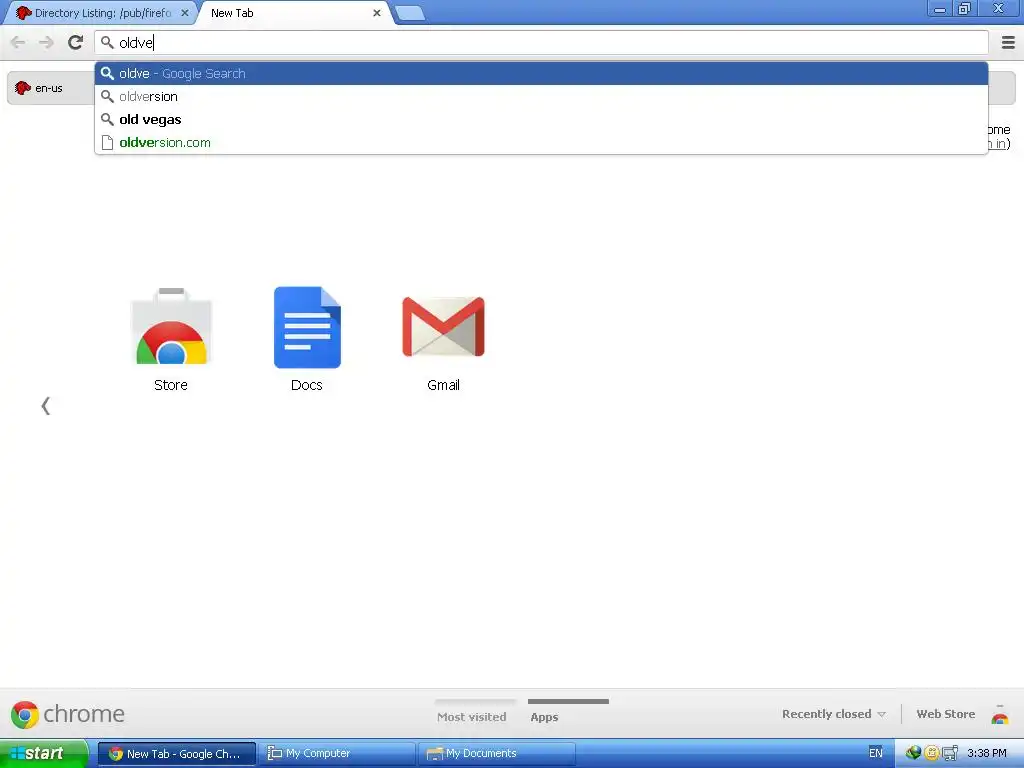This screenshot has width=1024, height=768.
Task: Open the Chrome hamburger menu
Action: click(1008, 43)
